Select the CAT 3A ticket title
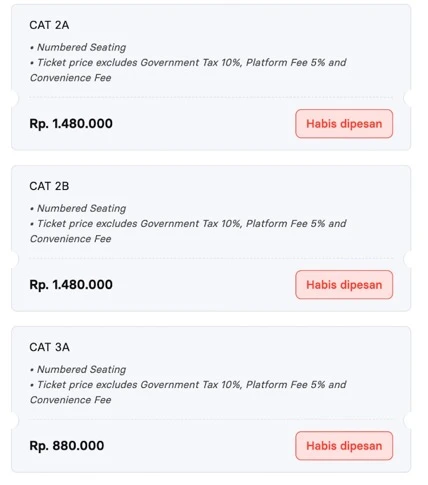Image resolution: width=428 pixels, height=485 pixels. coord(50,347)
